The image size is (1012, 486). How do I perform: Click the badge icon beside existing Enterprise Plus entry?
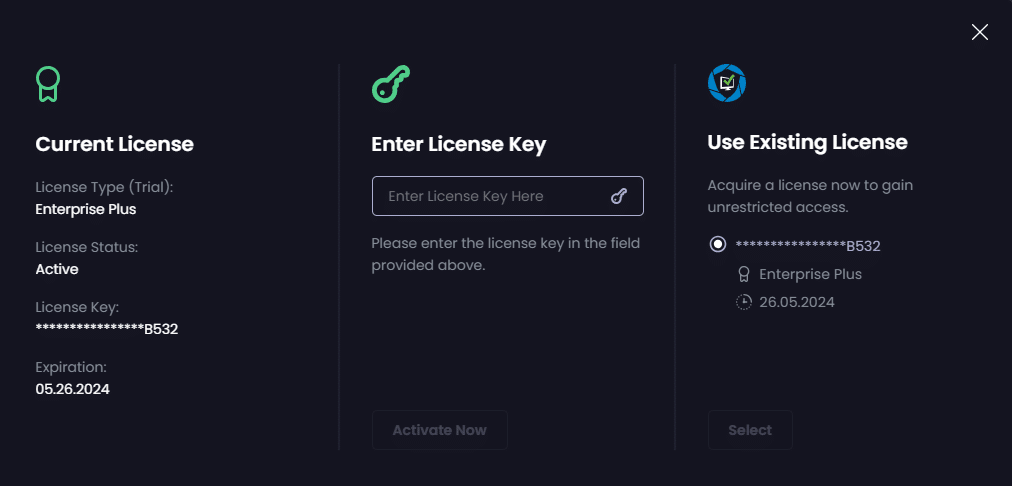[744, 274]
